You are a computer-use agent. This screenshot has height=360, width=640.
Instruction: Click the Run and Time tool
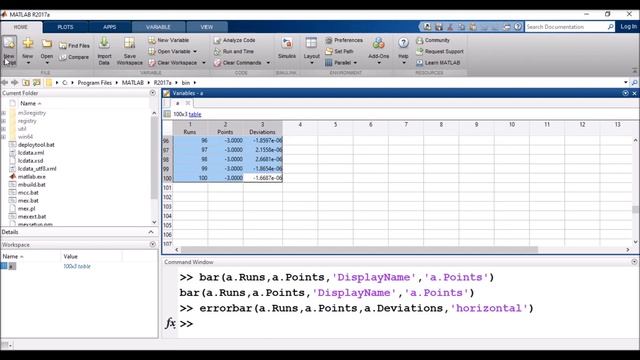point(234,51)
